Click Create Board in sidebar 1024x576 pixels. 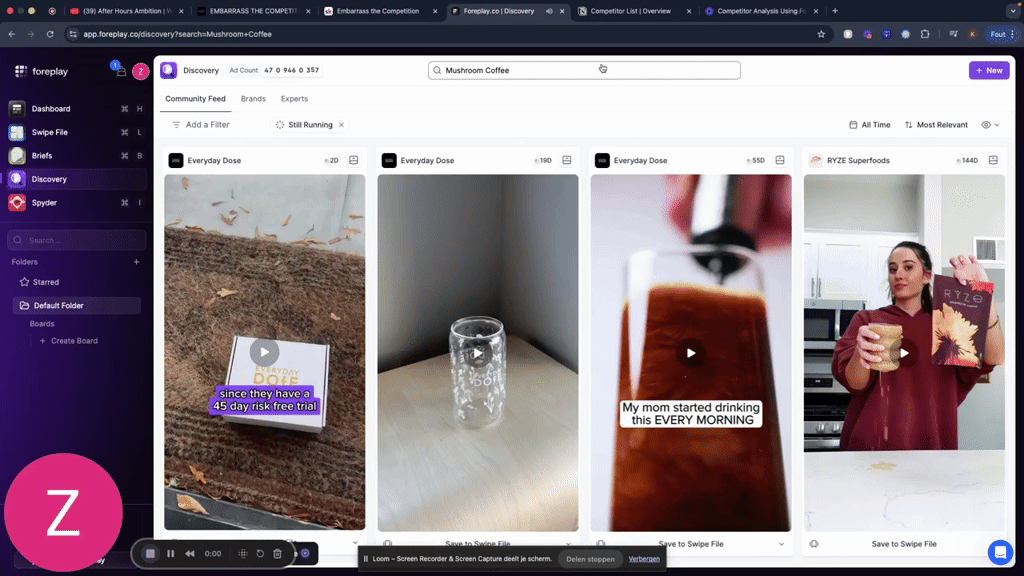(69, 341)
